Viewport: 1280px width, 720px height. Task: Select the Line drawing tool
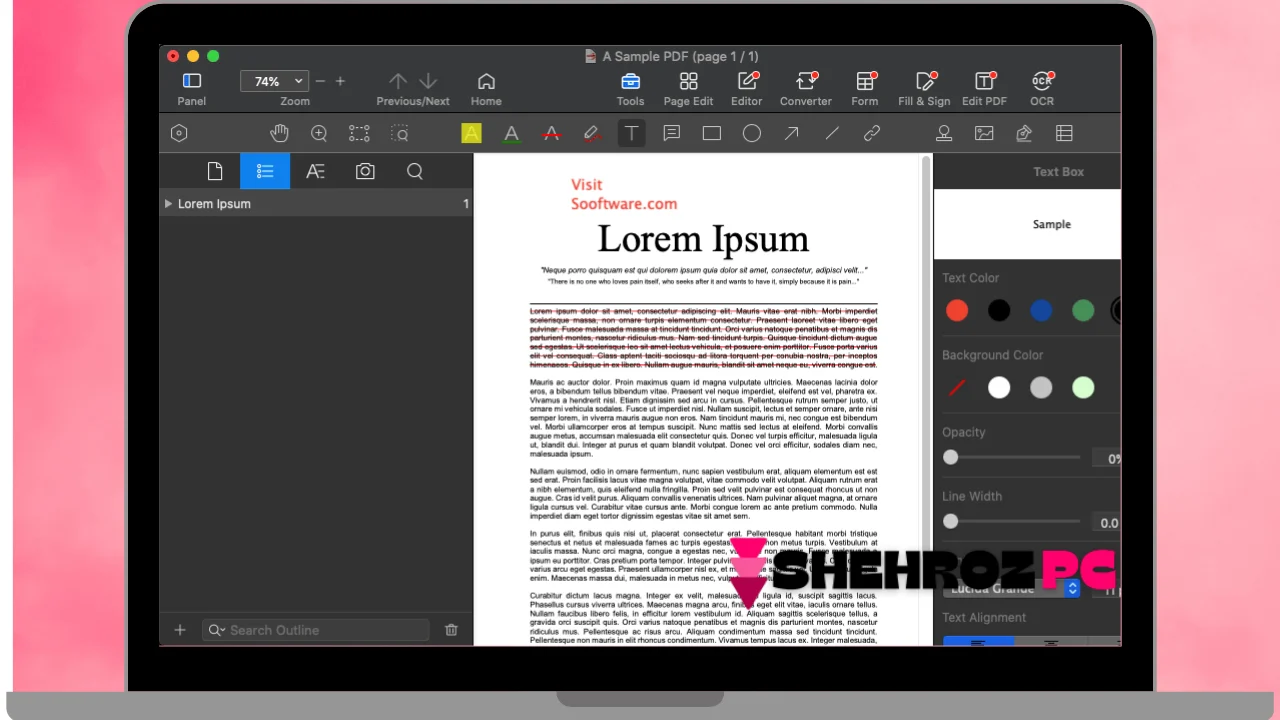tap(832, 133)
